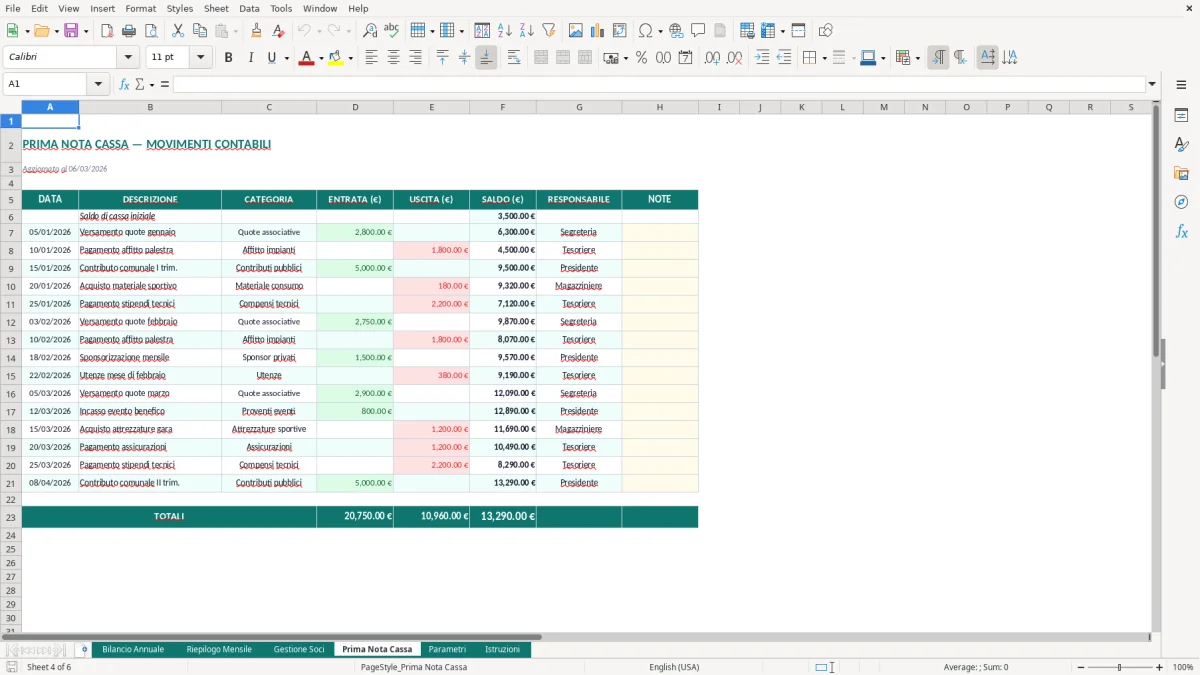Image resolution: width=1200 pixels, height=675 pixels.
Task: Select row 23 header
Action: 11,517
